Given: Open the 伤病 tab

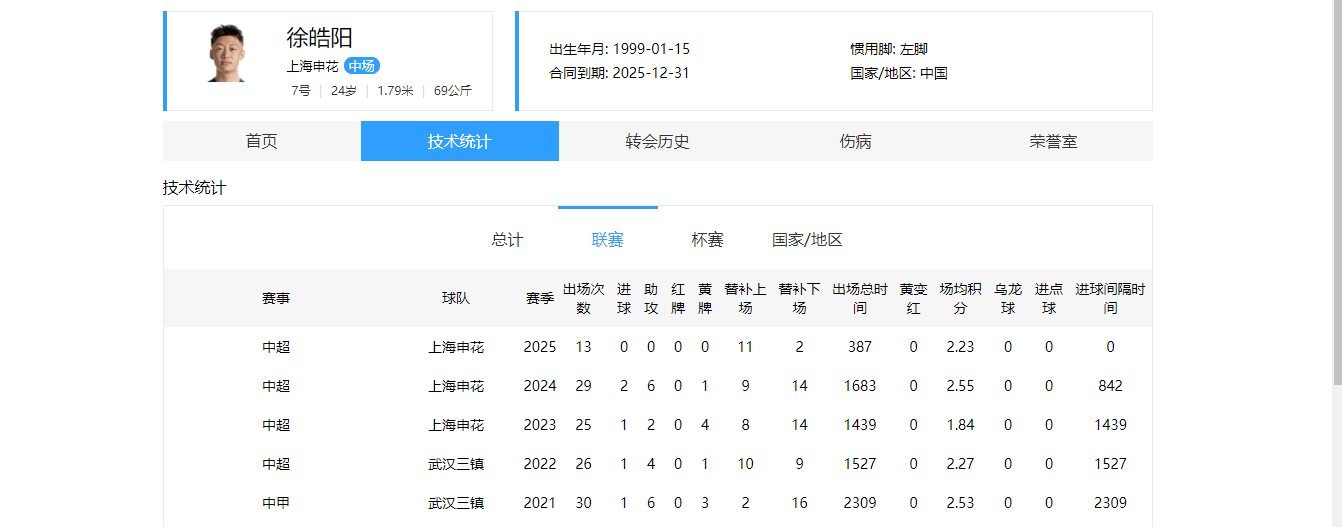Looking at the screenshot, I should (855, 141).
